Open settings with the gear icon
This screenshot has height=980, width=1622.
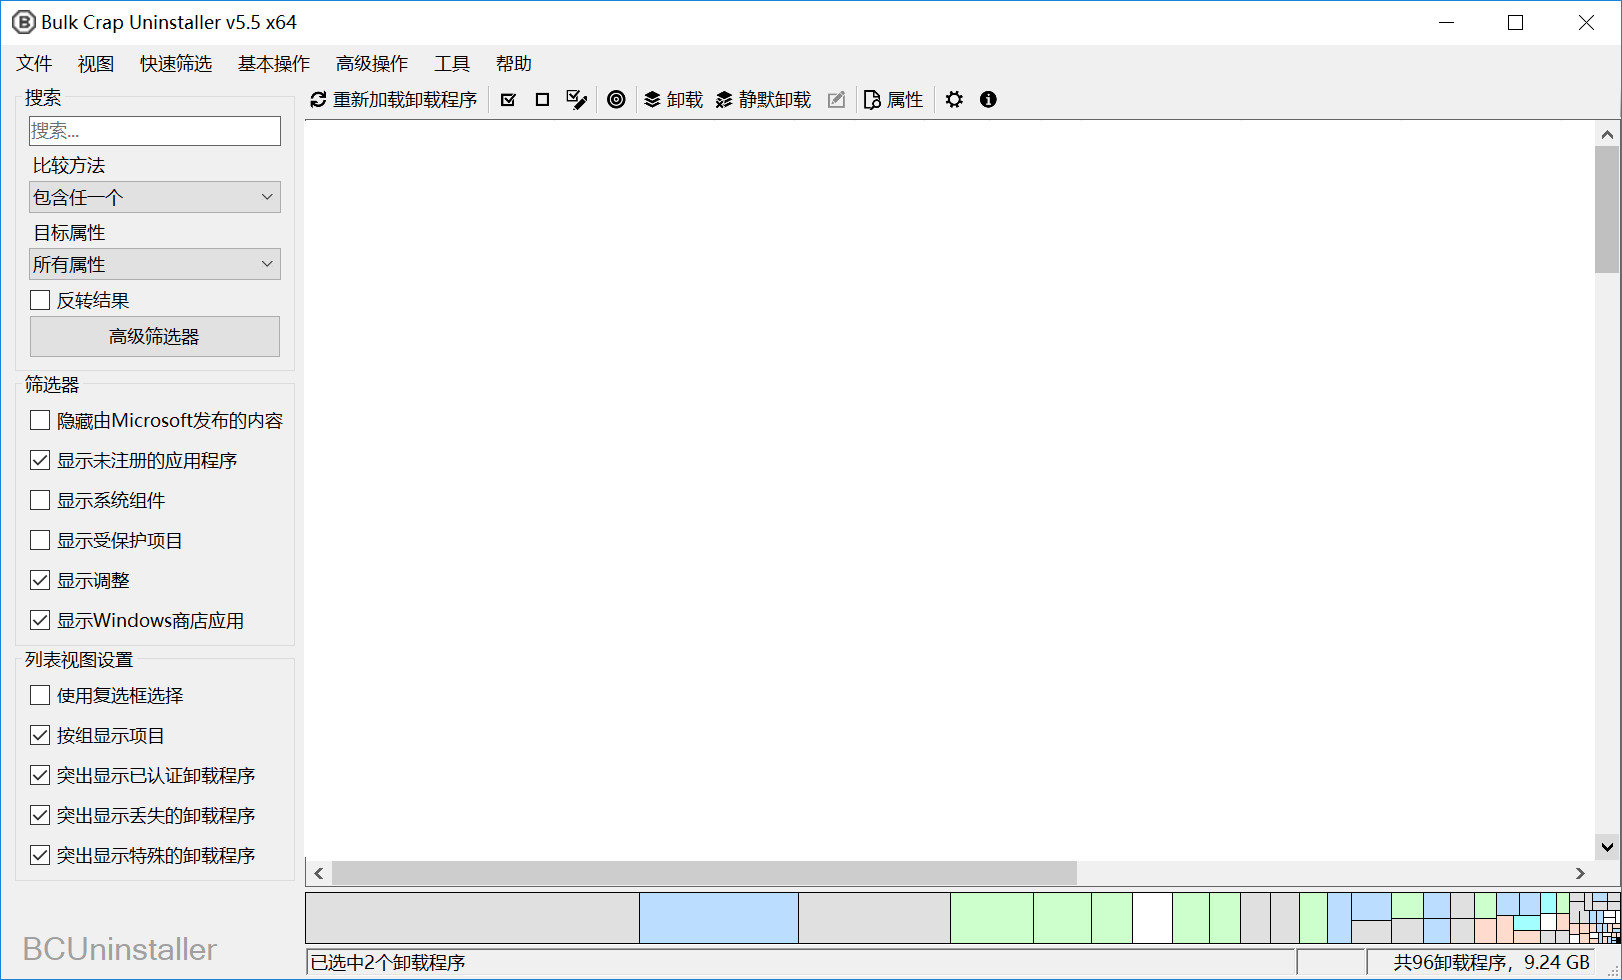pos(954,99)
